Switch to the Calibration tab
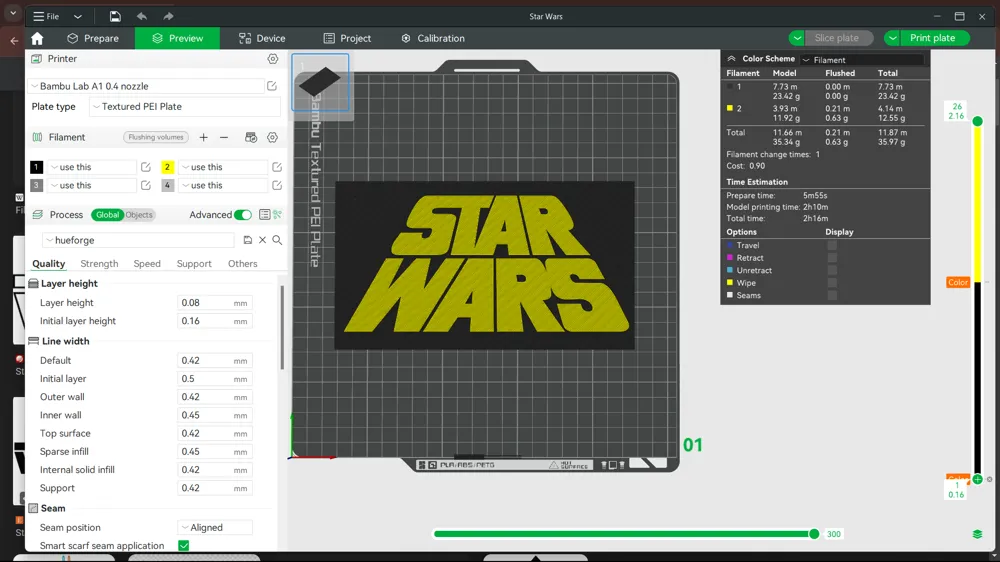The image size is (1000, 562). tap(433, 38)
